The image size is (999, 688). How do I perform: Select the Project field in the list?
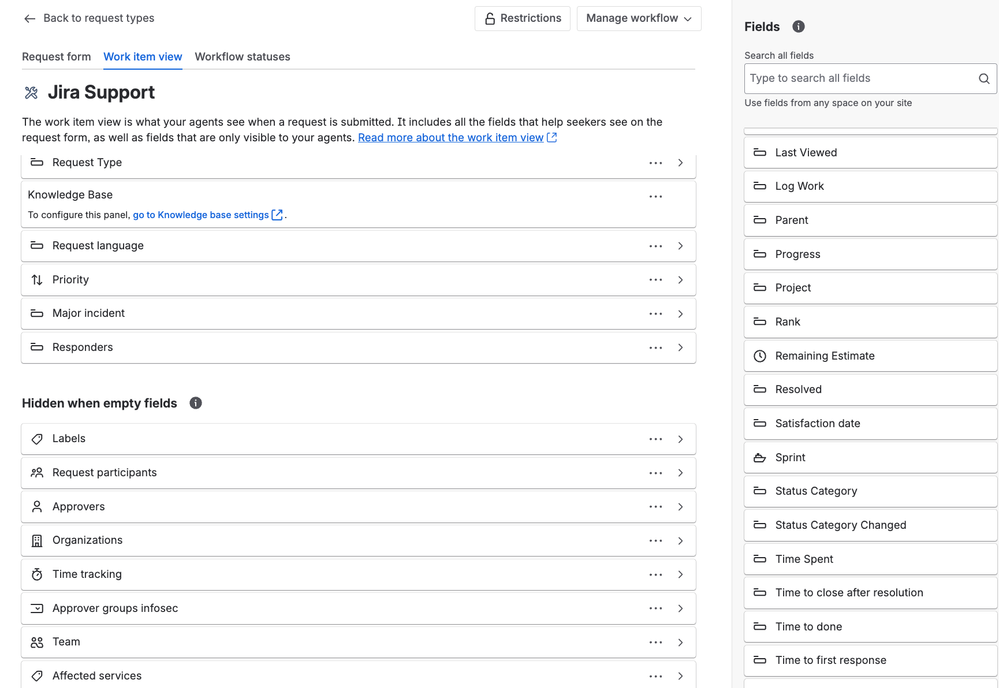tap(870, 288)
